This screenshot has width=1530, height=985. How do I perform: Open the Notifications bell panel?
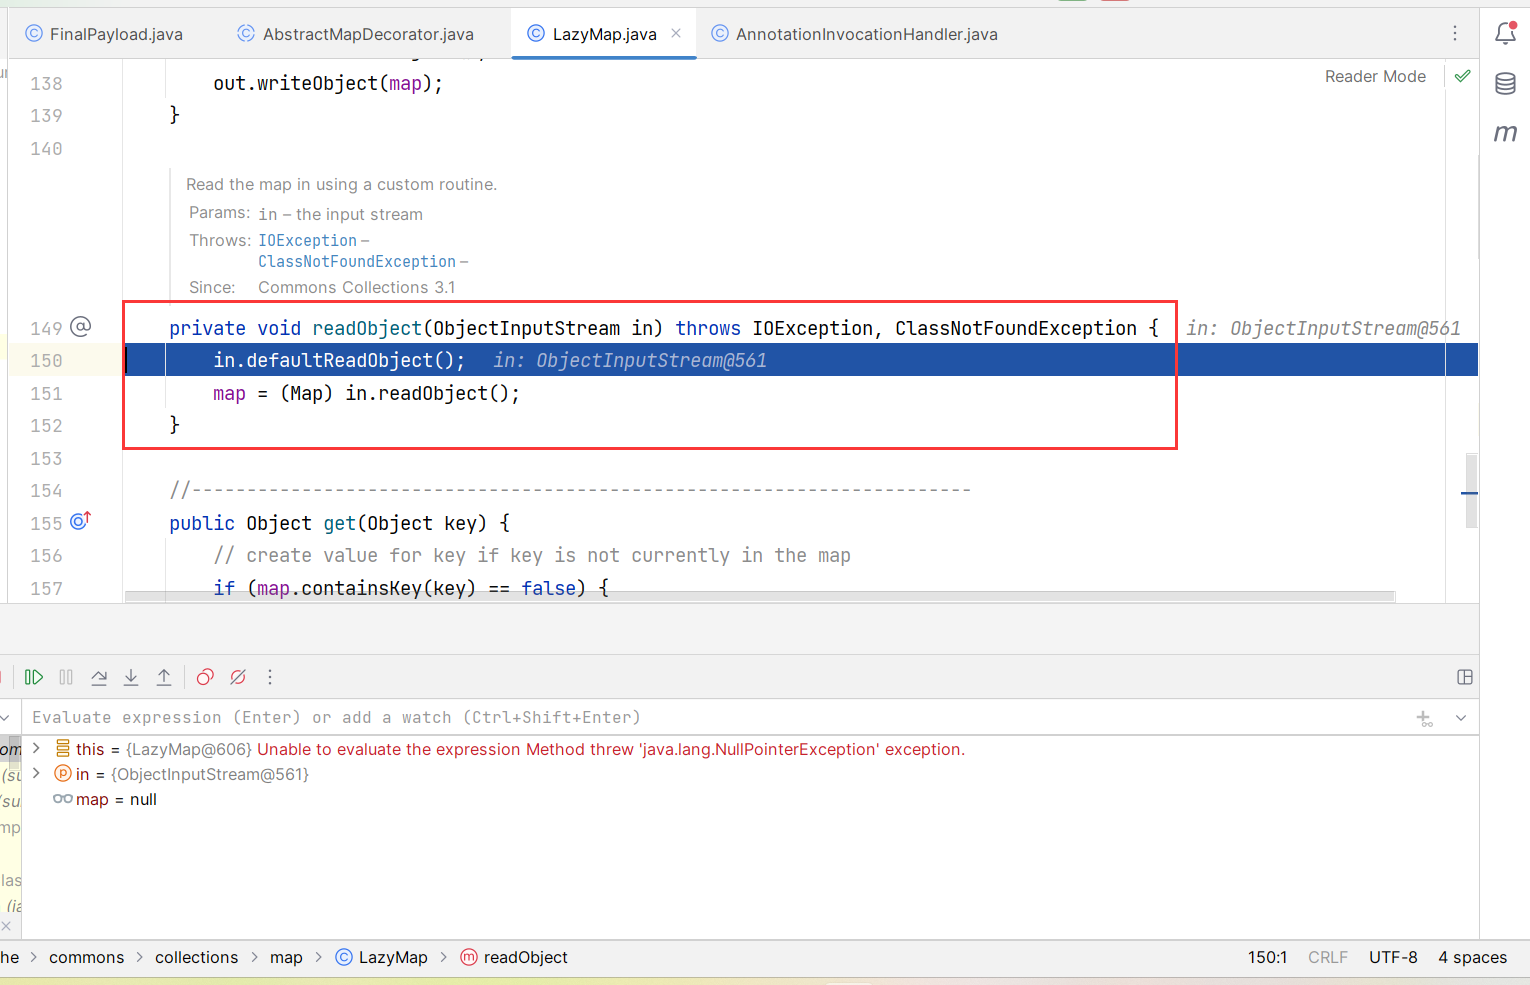pyautogui.click(x=1505, y=33)
